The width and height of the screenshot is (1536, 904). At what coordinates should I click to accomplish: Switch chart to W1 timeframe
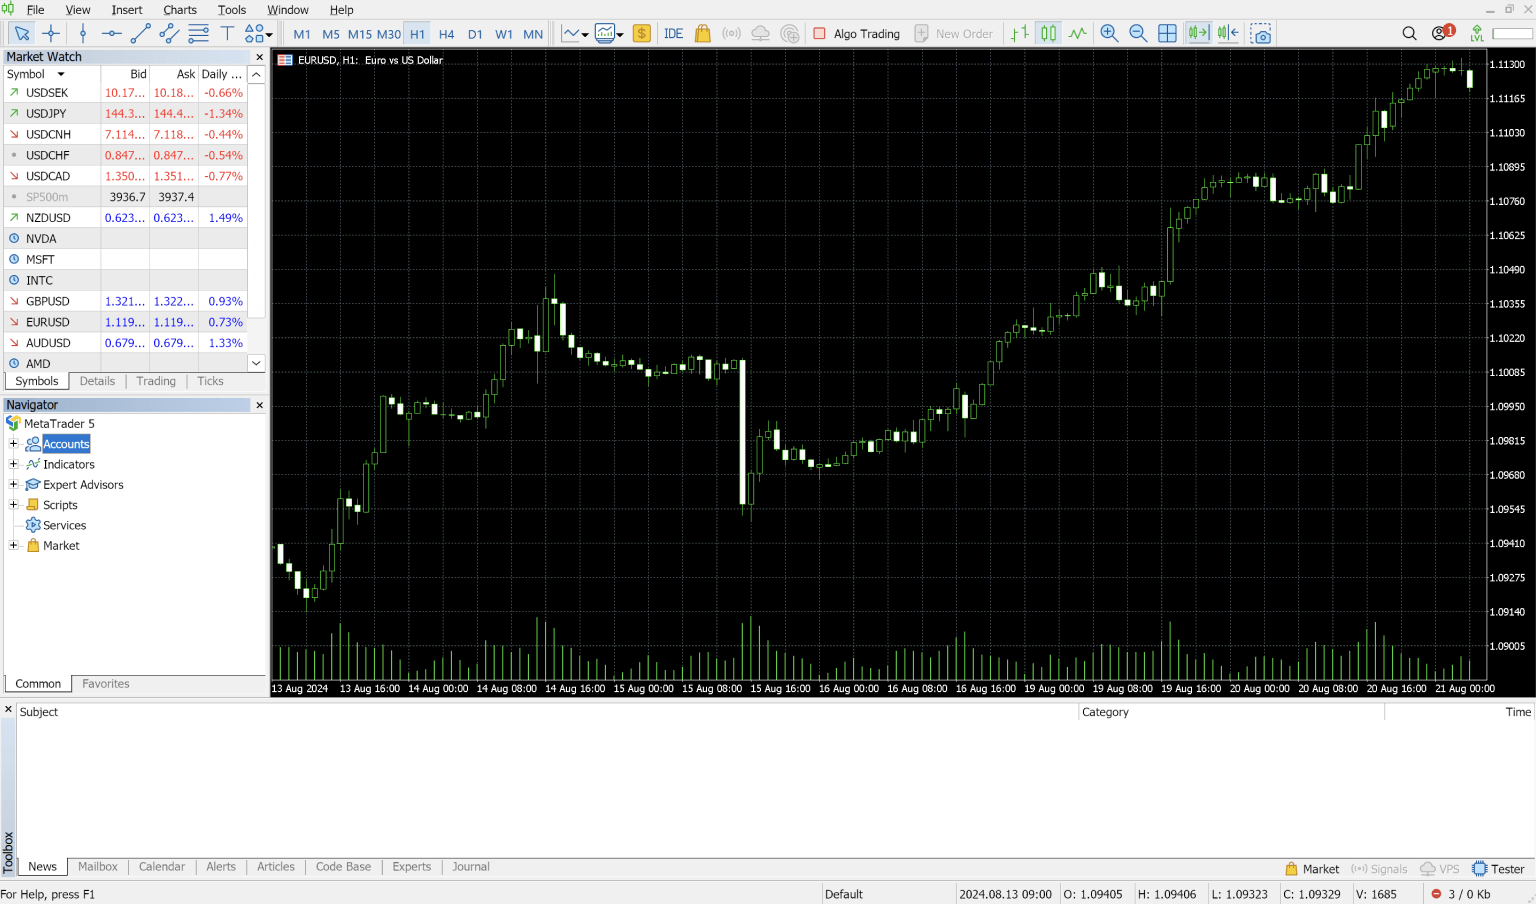[x=505, y=34]
